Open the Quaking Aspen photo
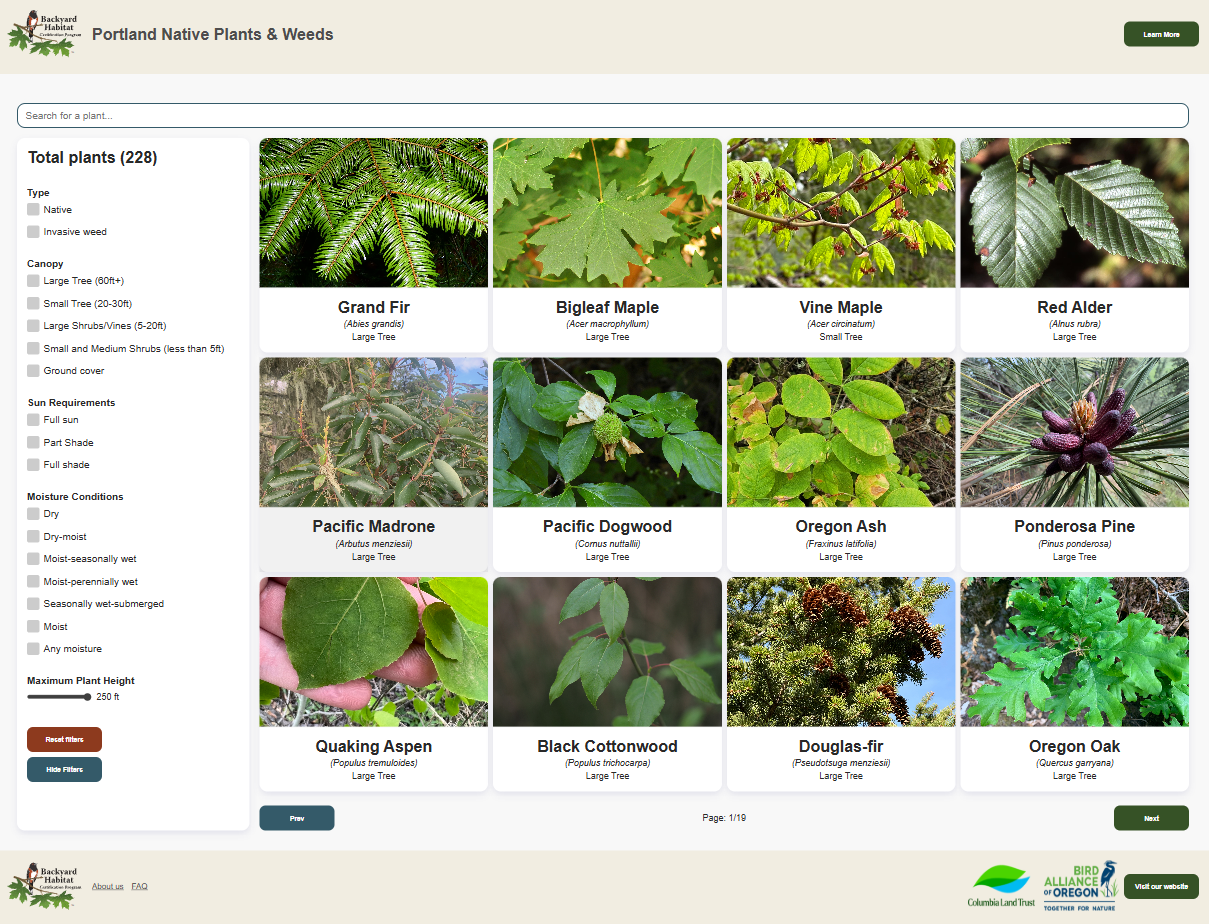Image resolution: width=1209 pixels, height=924 pixels. tap(374, 652)
